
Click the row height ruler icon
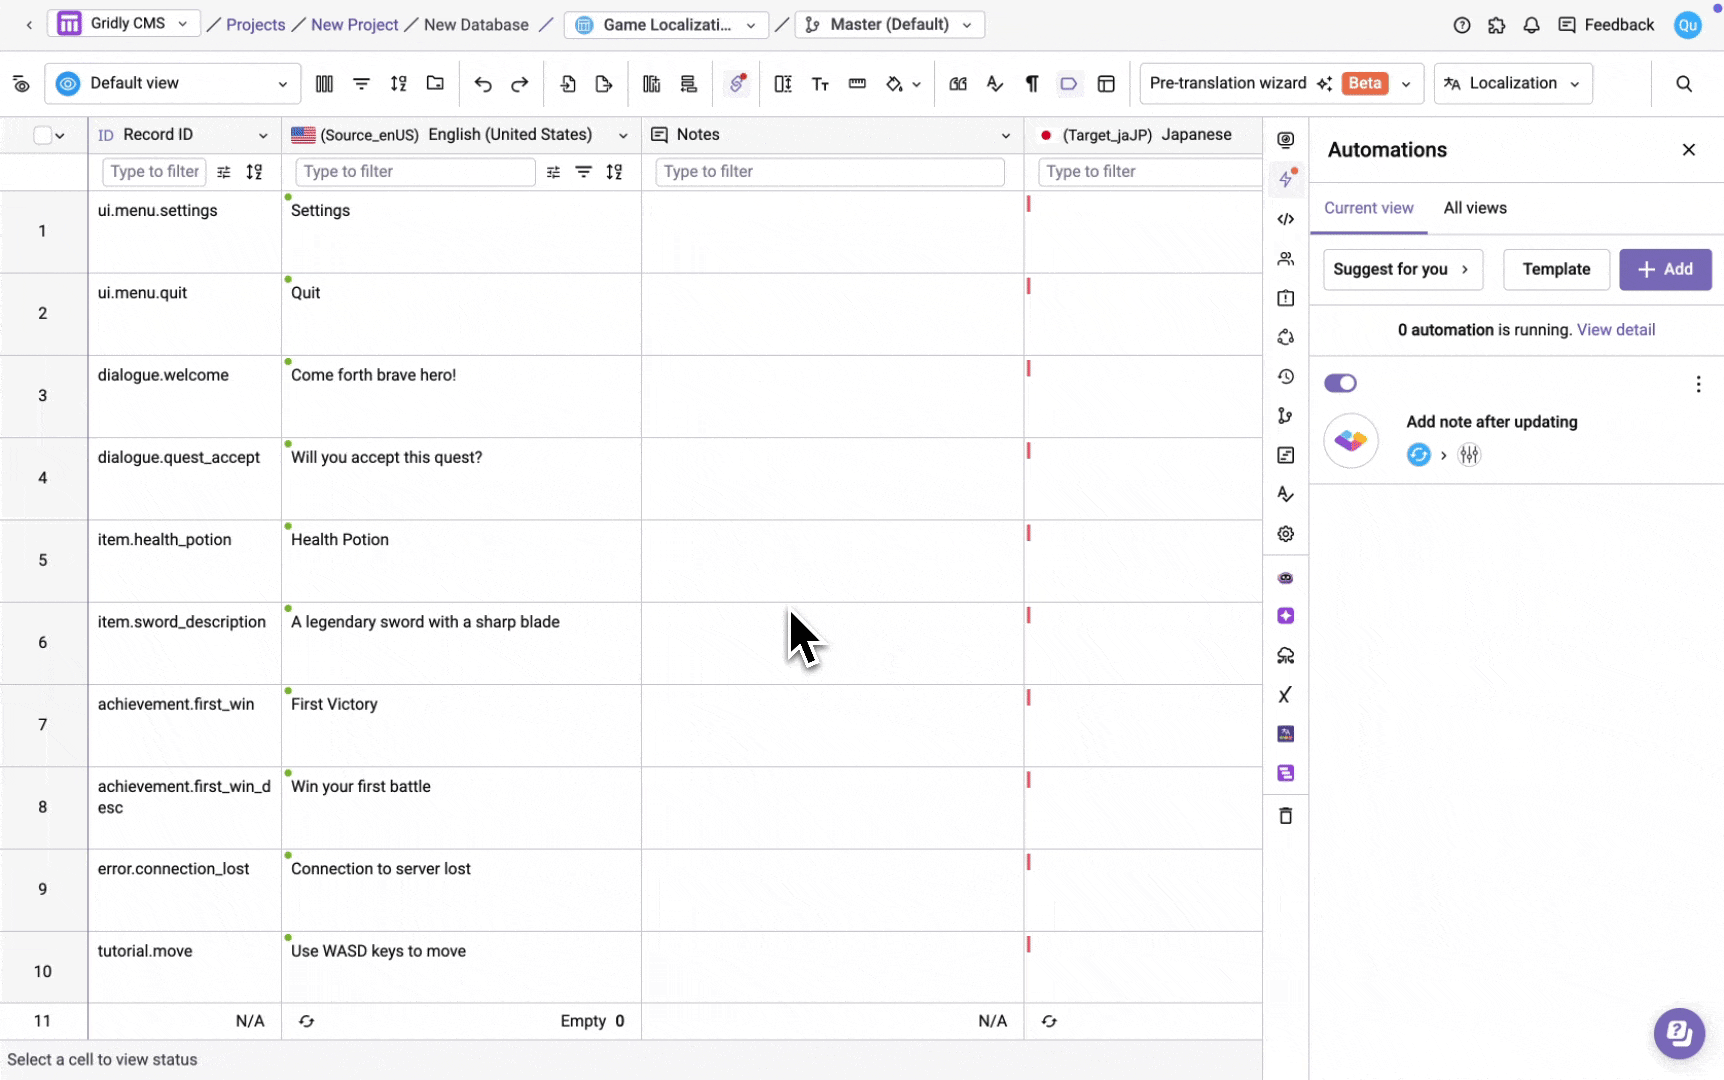pos(857,84)
